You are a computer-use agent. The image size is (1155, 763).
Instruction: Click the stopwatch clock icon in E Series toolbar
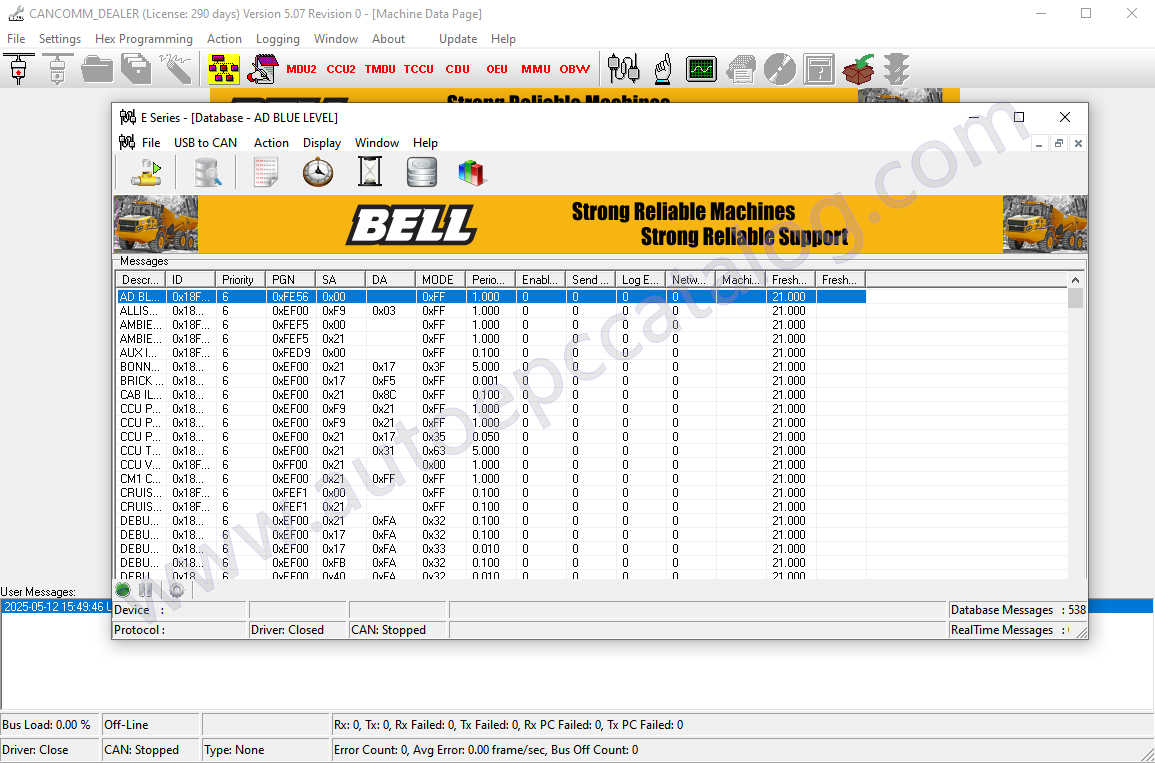point(317,172)
